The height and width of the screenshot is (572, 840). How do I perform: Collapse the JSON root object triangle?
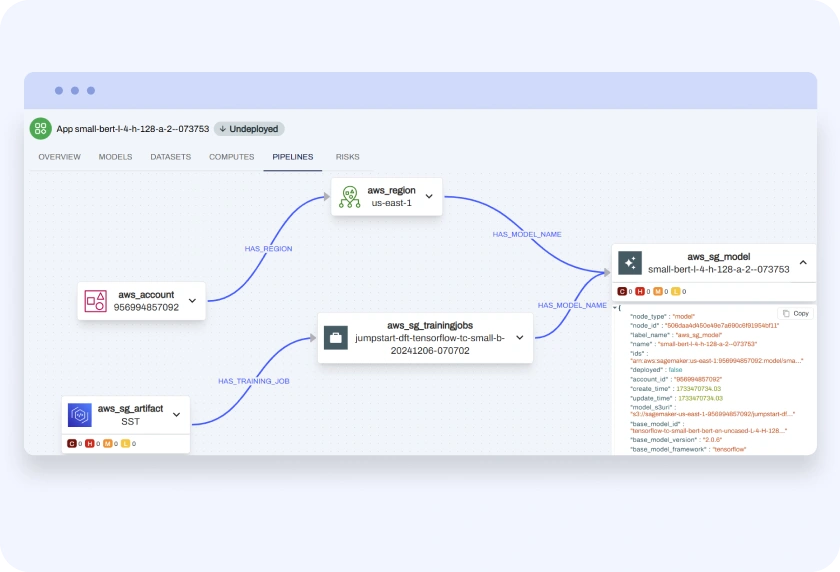pos(615,308)
